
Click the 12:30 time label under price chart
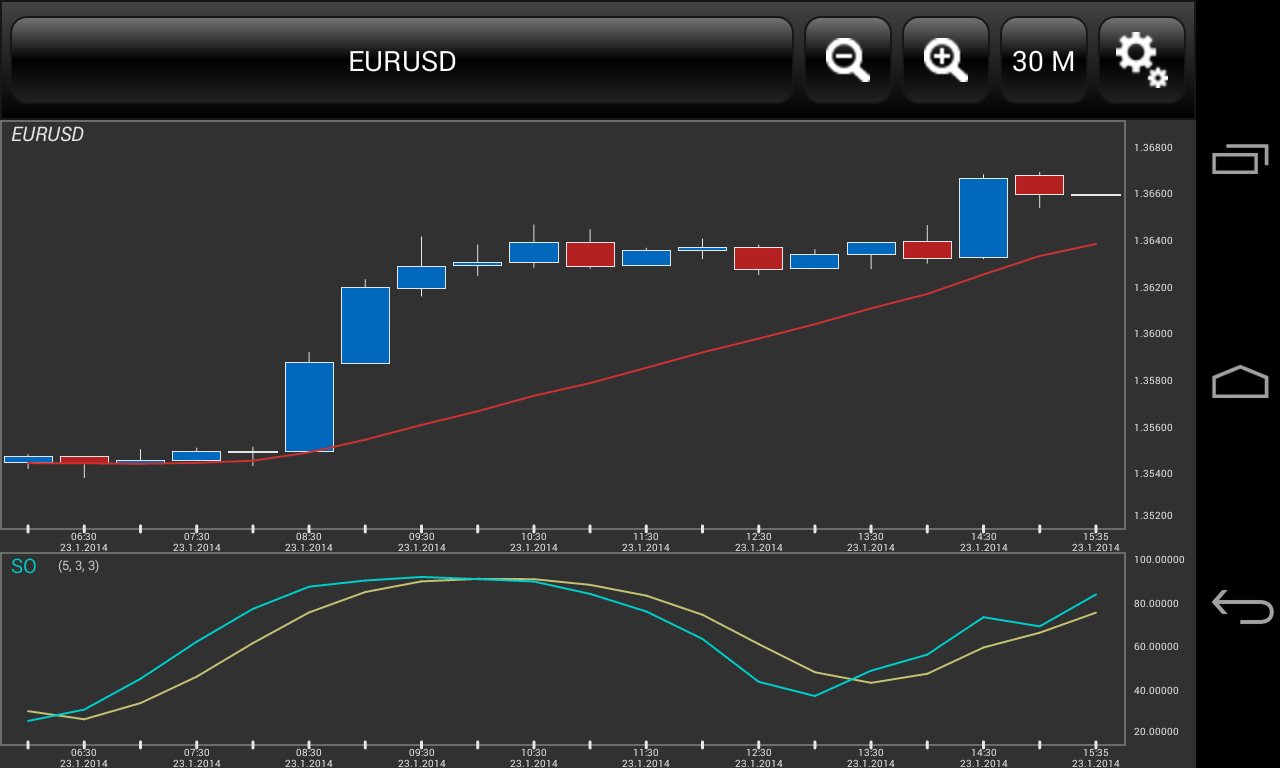(759, 536)
